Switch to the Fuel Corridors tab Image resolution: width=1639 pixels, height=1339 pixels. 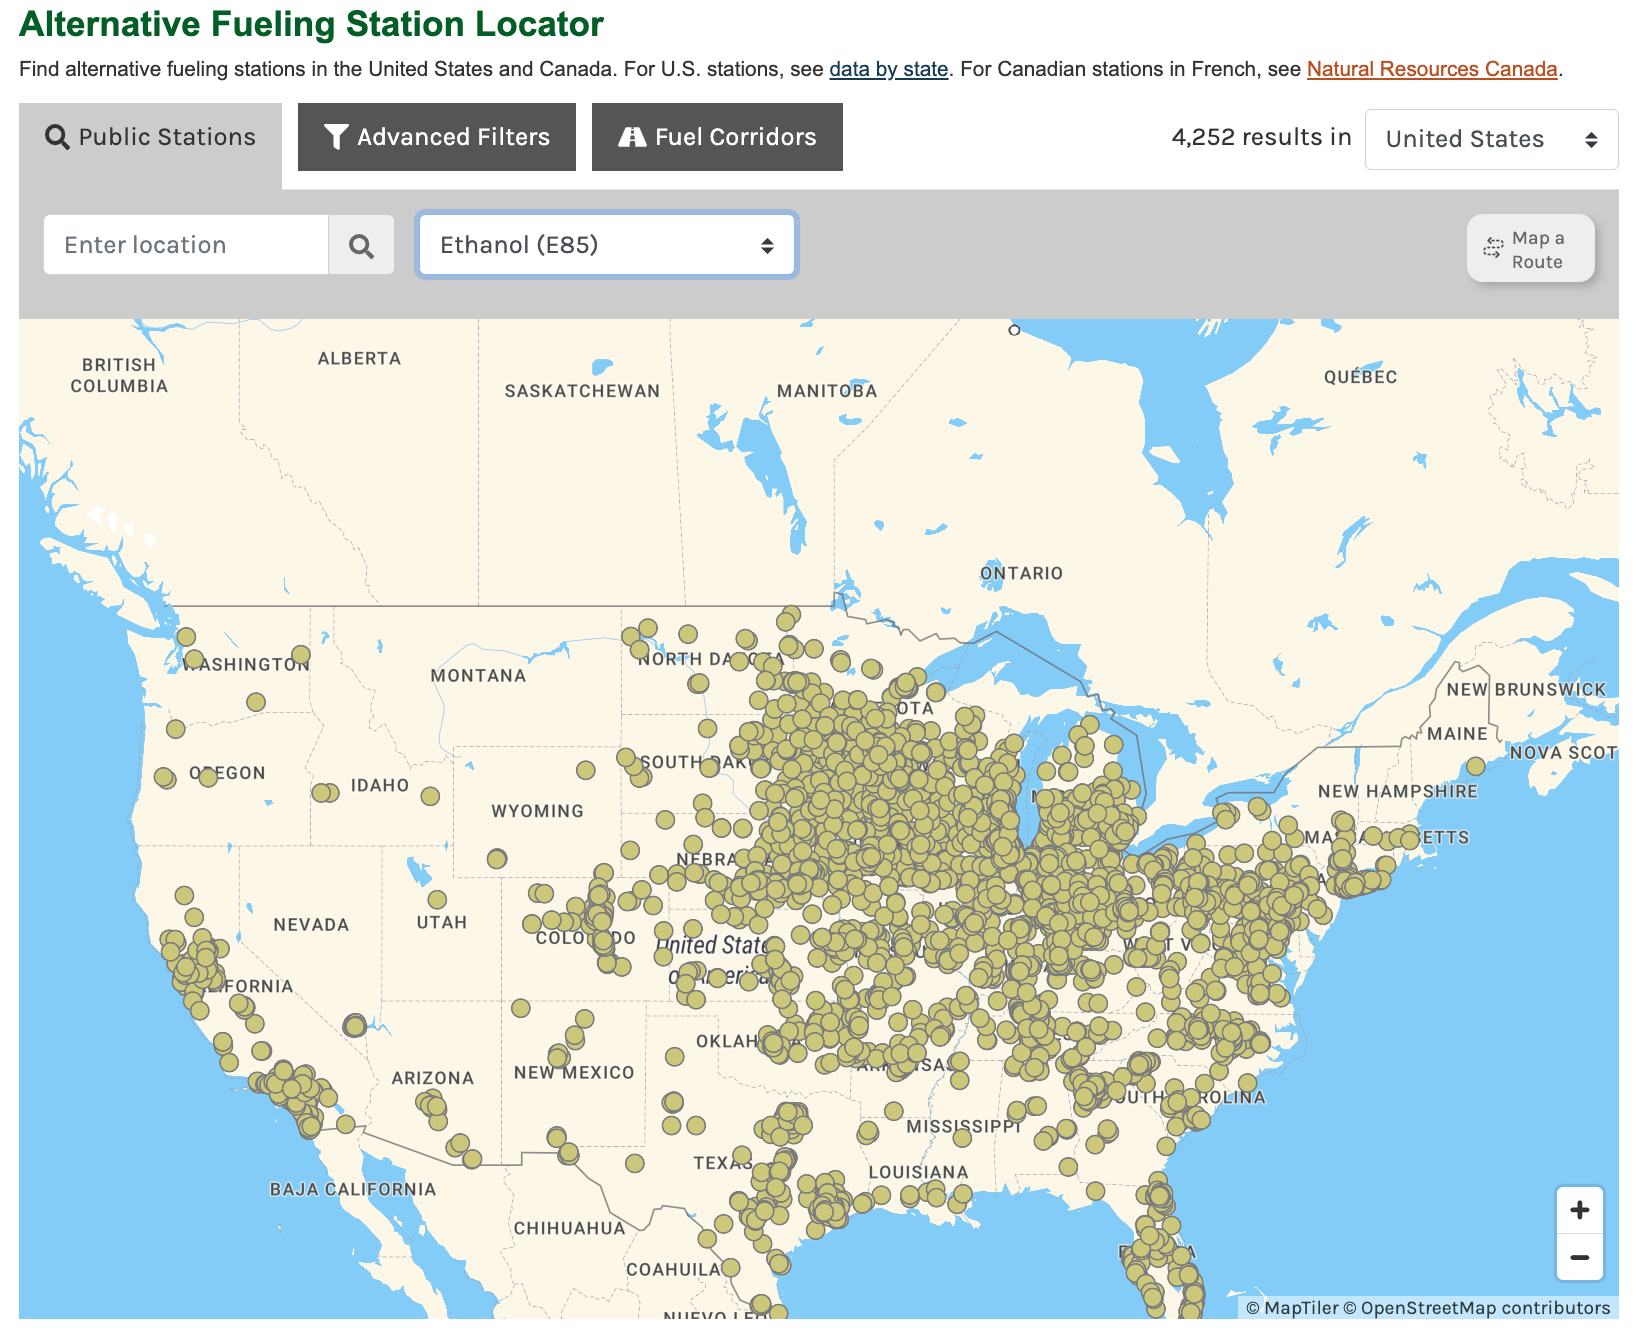click(717, 137)
